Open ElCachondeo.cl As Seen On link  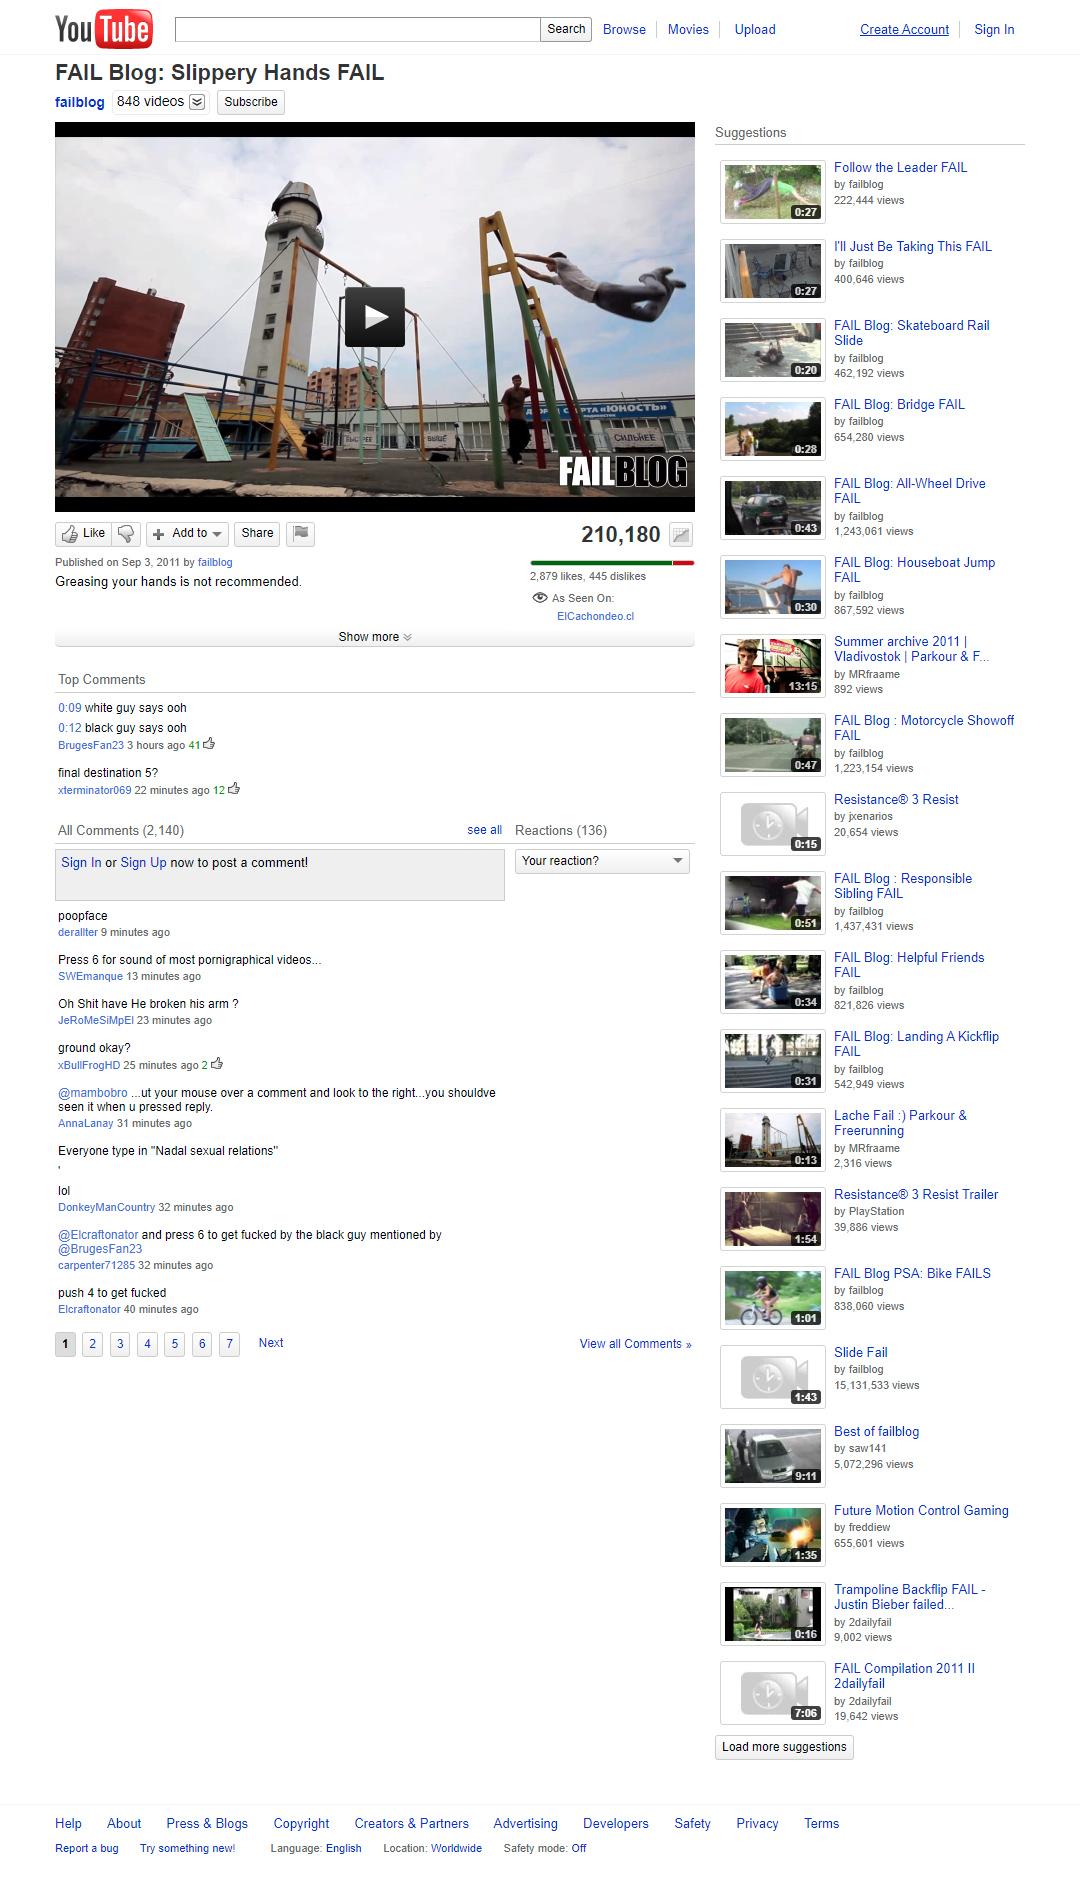pos(596,616)
